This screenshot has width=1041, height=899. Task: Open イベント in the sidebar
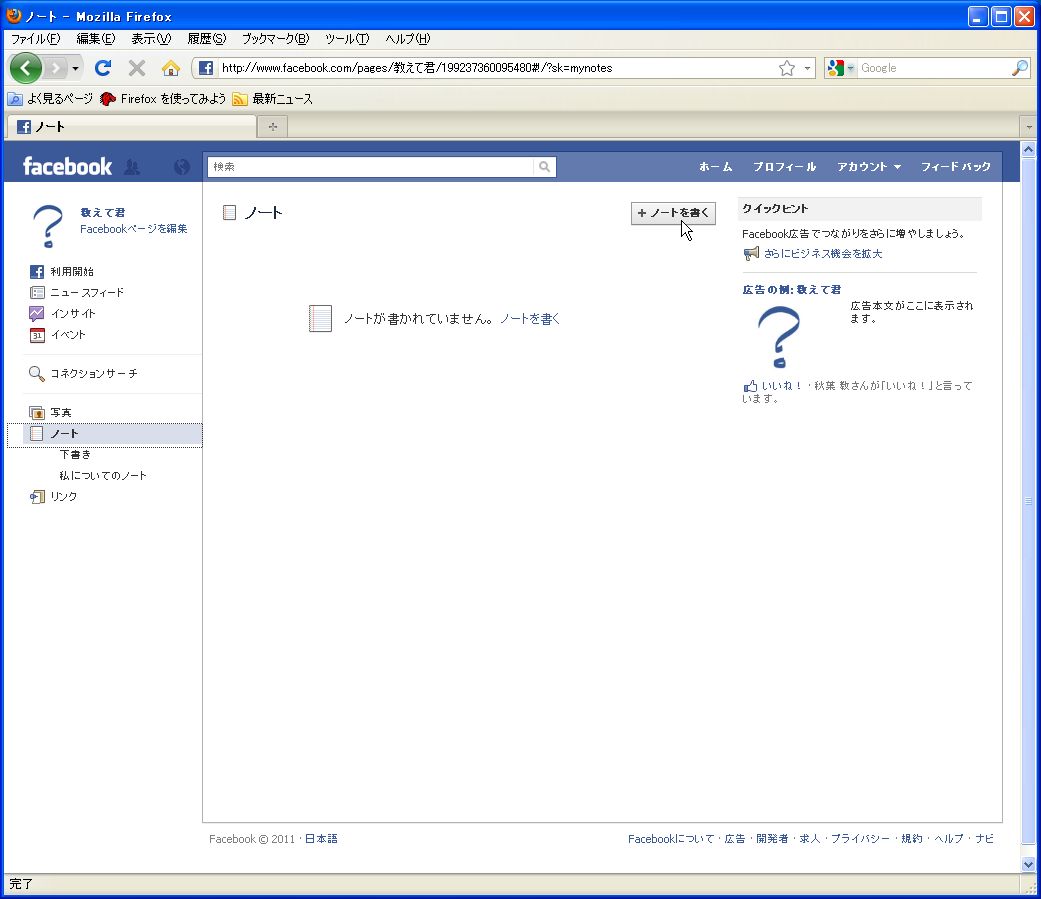coord(57,335)
